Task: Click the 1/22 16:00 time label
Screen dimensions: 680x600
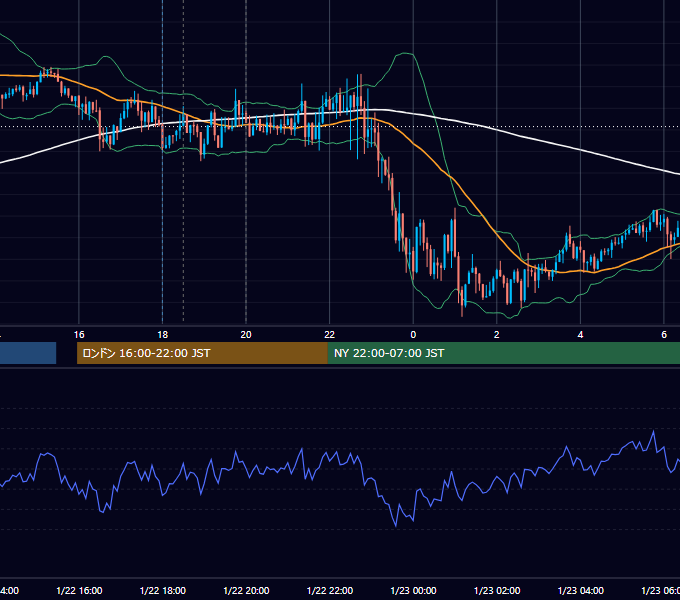Action: [79, 590]
